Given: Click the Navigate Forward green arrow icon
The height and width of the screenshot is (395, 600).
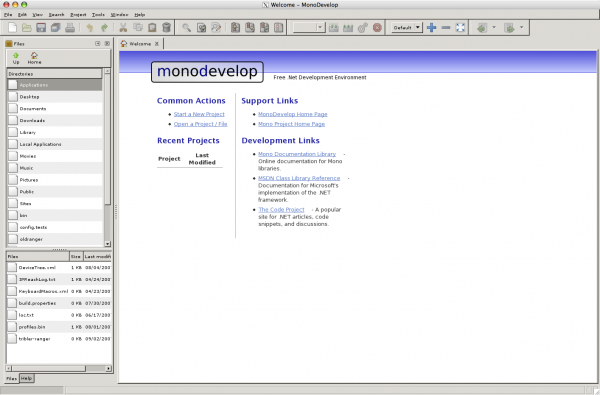Looking at the screenshot, I should point(509,28).
